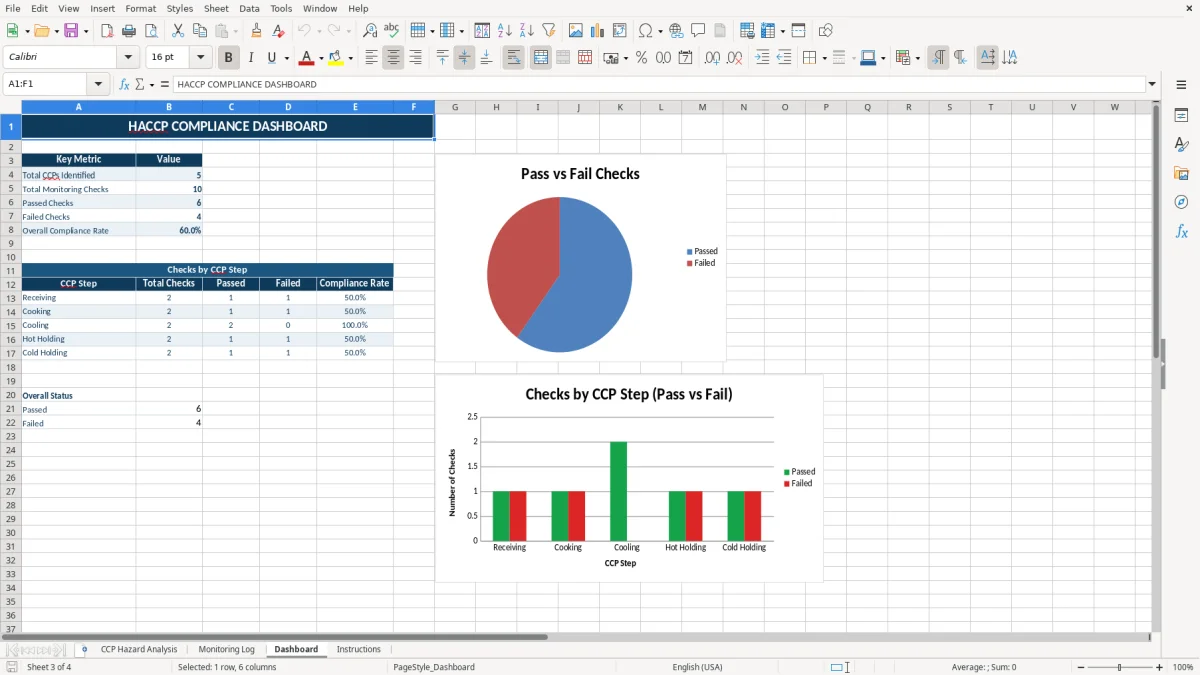Click the Clone Formatting paintbrush icon
Viewport: 1200px width, 675px height.
coord(257,31)
